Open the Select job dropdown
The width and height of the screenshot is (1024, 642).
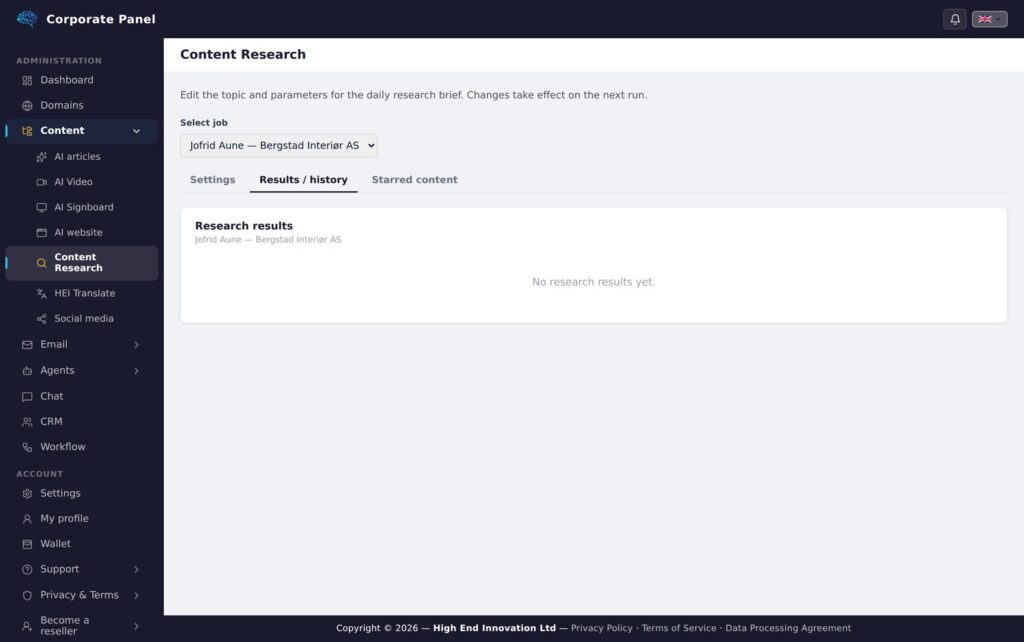[279, 146]
